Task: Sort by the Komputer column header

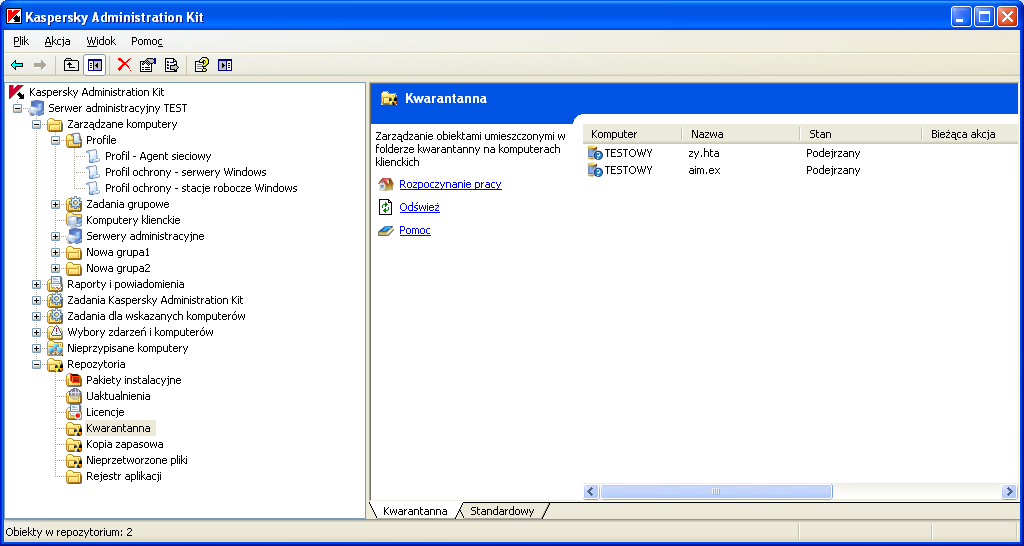Action: 632,134
